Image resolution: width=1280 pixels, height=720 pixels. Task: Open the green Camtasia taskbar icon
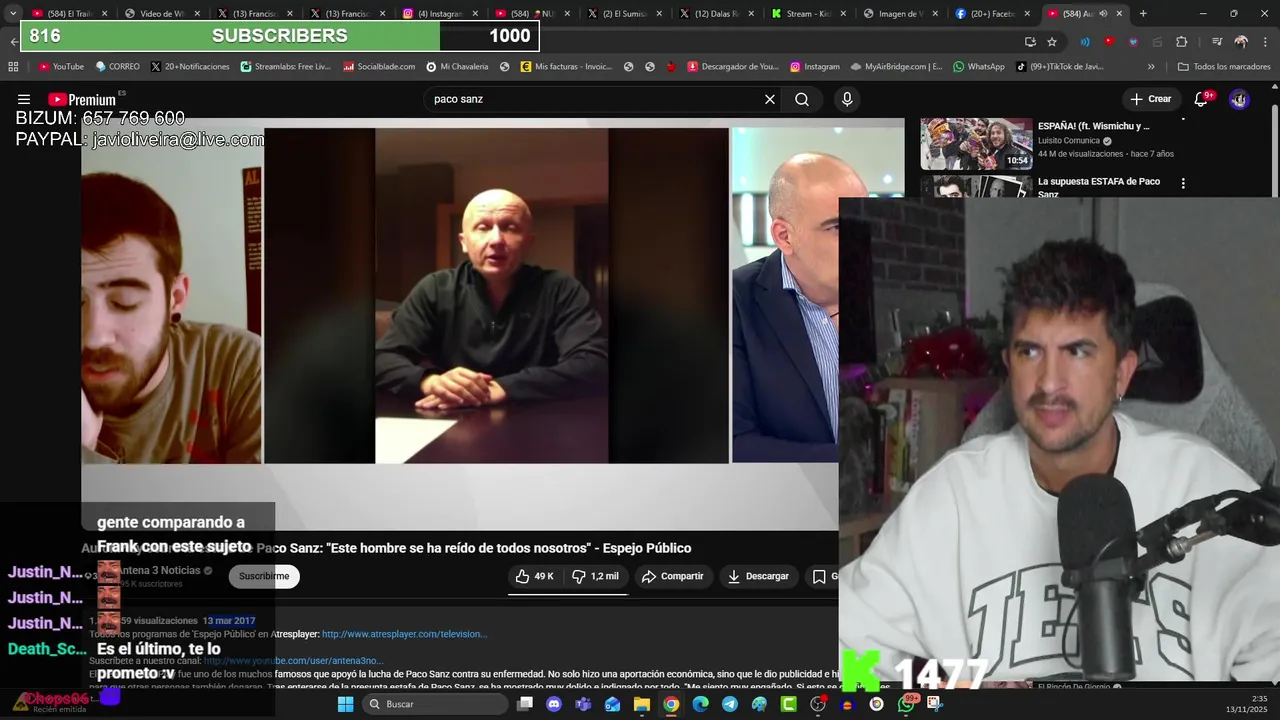pyautogui.click(x=788, y=704)
